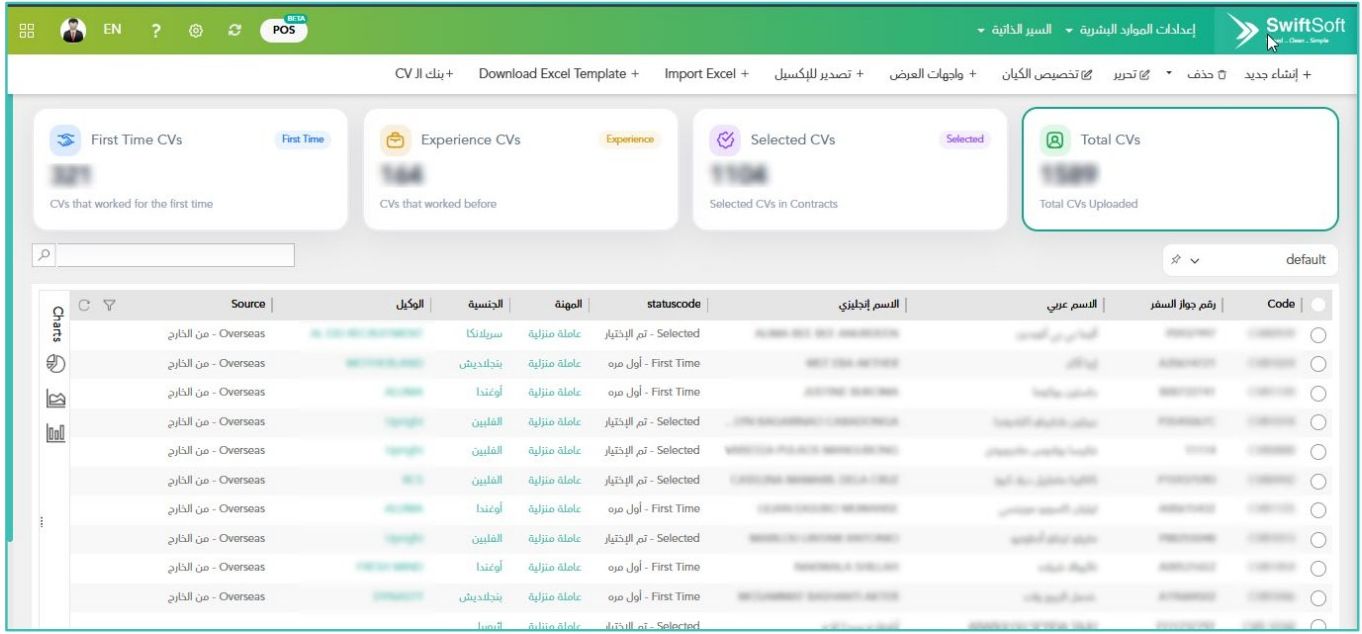Select the Selected CVs card
Viewport: 1362px width, 634px height.
(x=850, y=169)
